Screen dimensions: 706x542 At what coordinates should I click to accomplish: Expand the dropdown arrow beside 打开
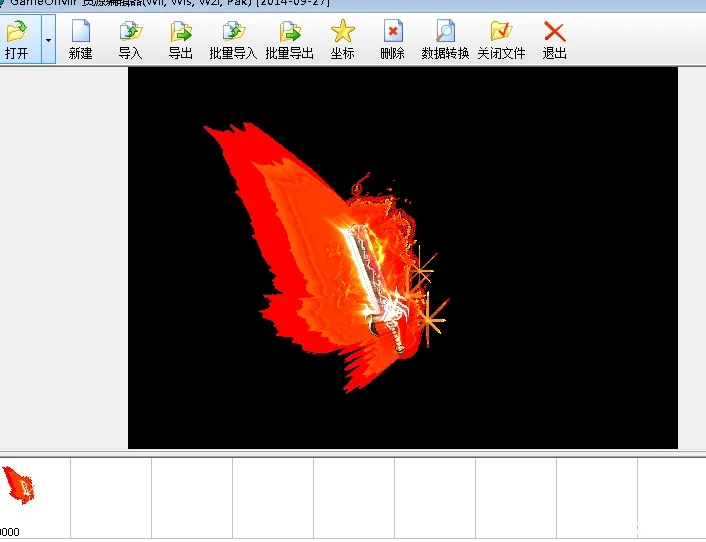click(x=49, y=39)
